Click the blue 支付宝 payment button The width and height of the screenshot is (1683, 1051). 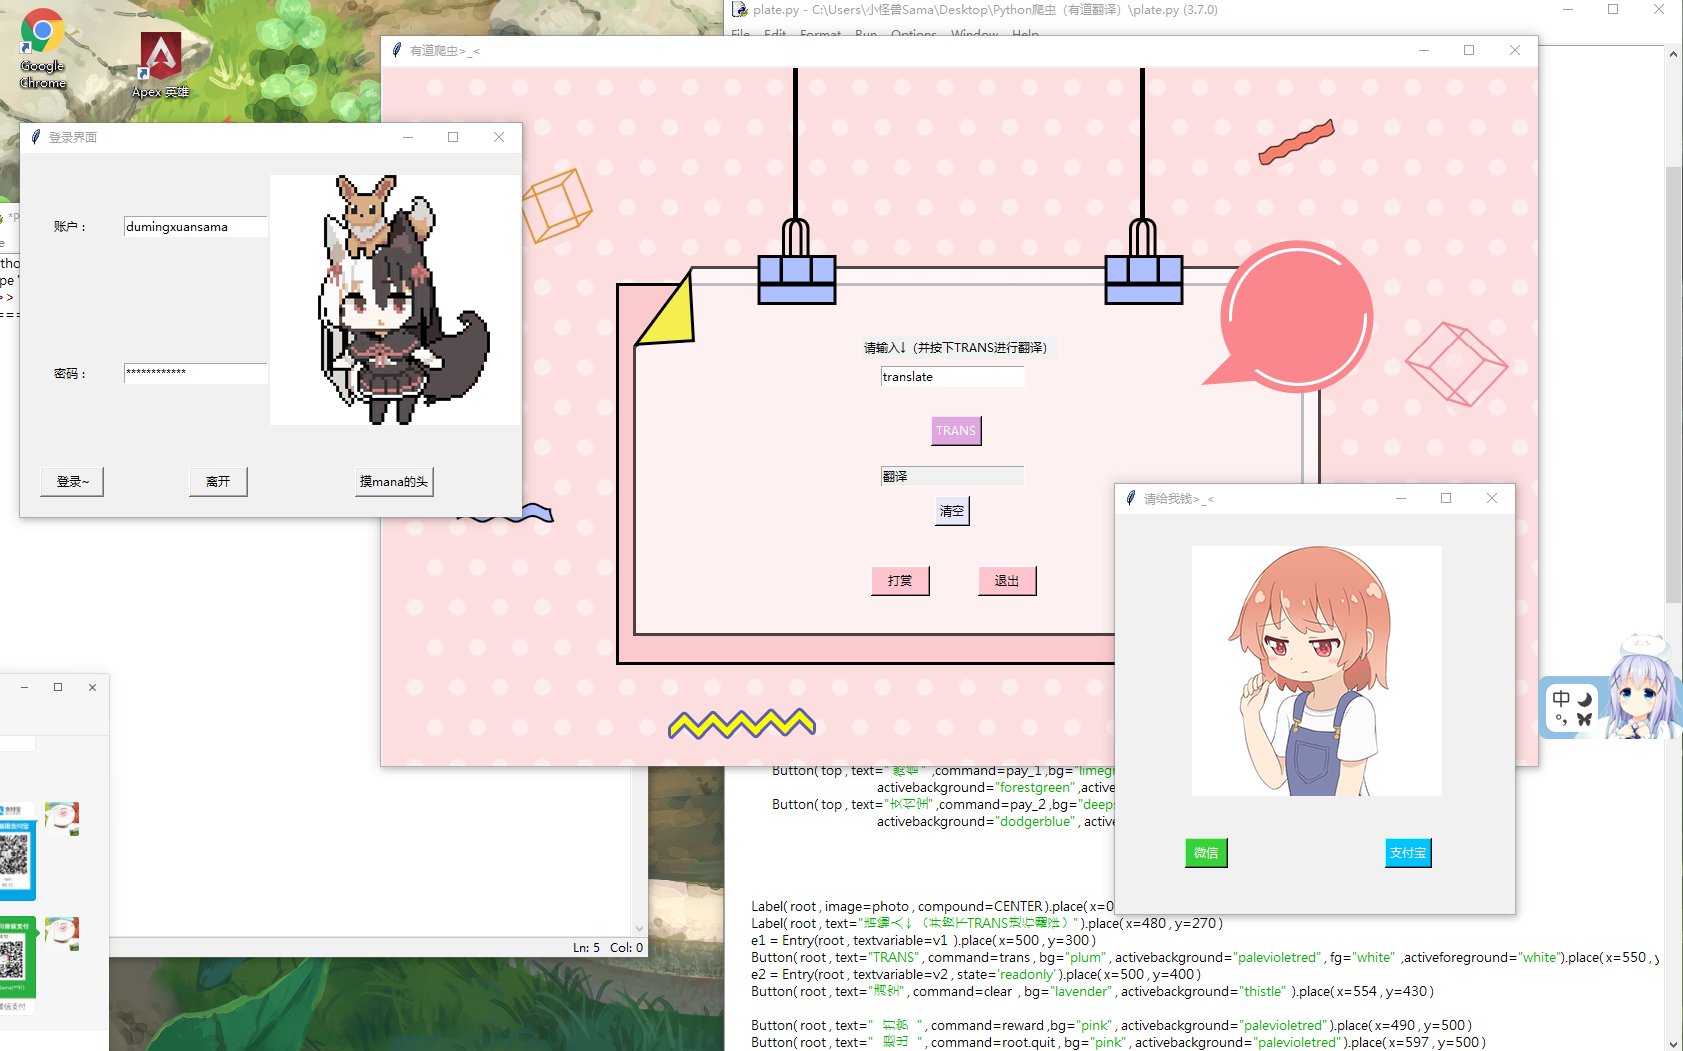point(1408,853)
